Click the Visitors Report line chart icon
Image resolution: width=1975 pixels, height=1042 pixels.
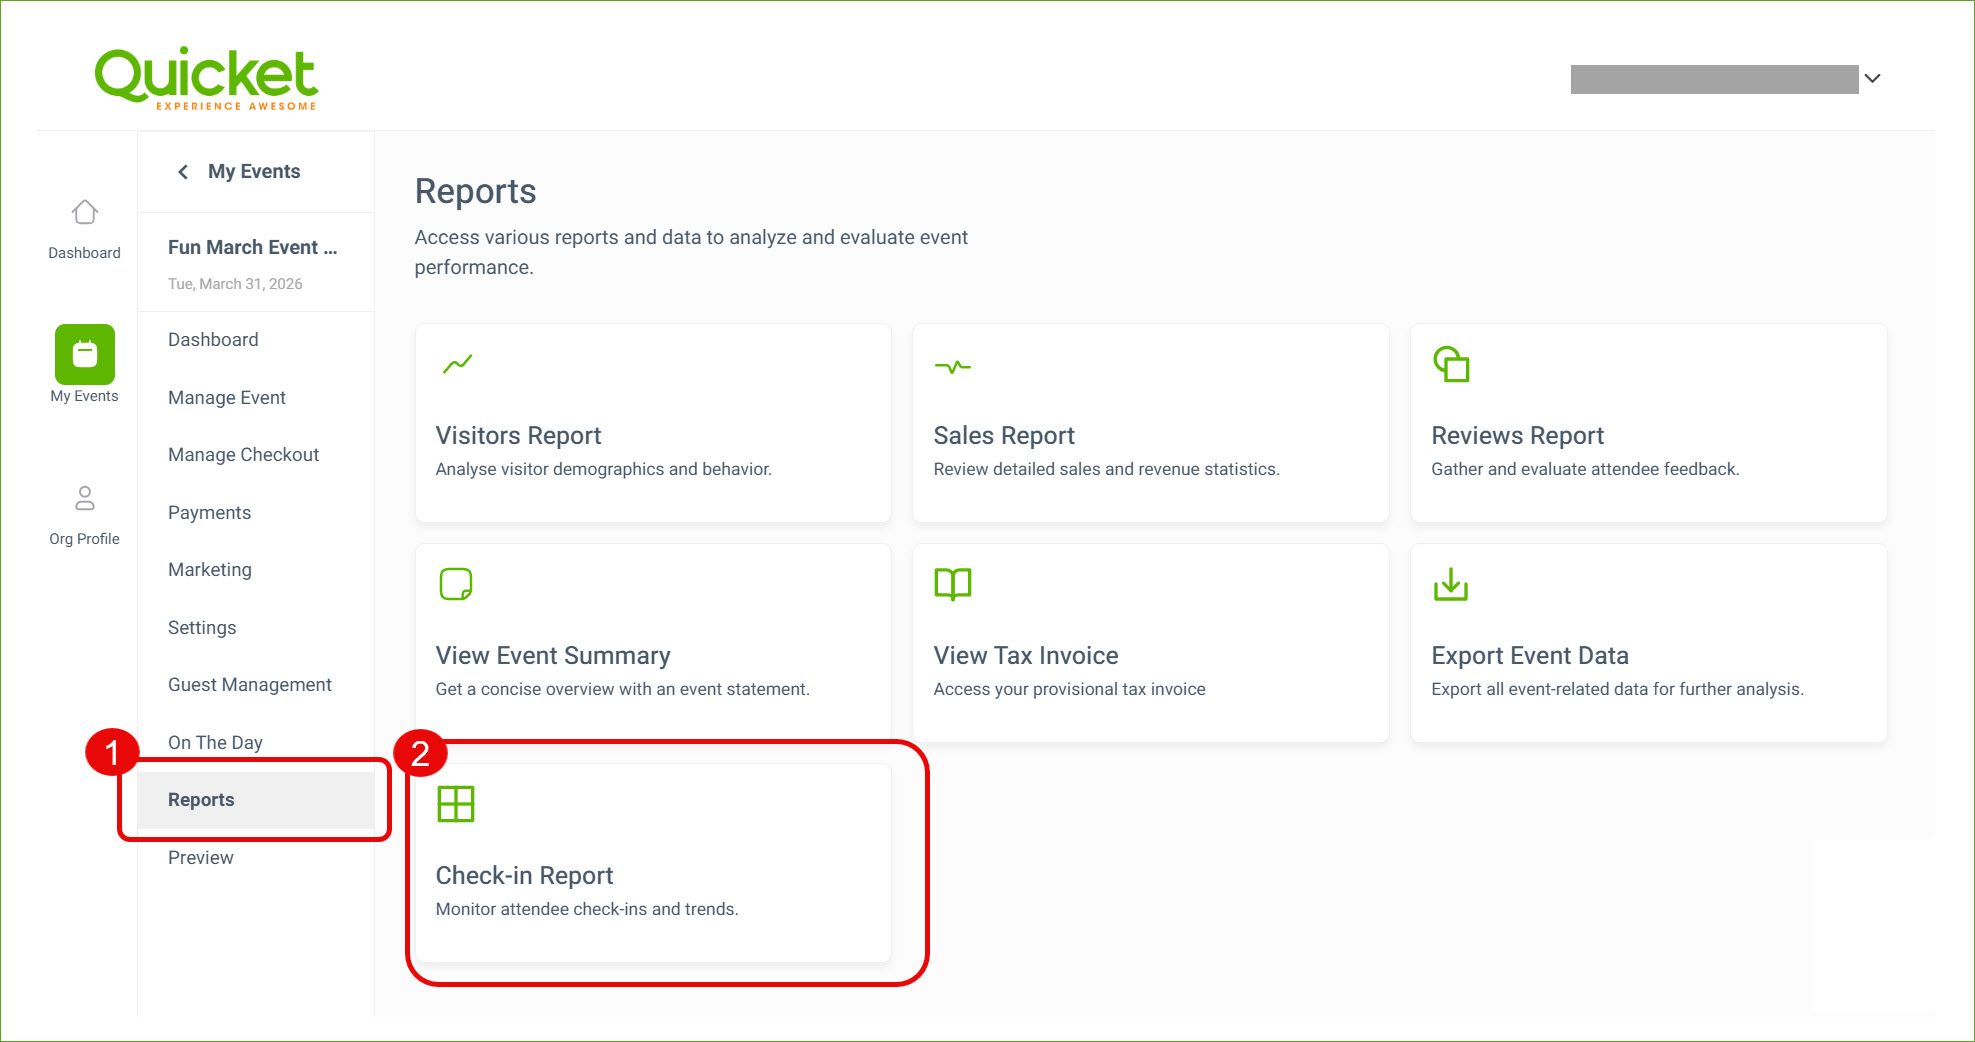point(457,365)
